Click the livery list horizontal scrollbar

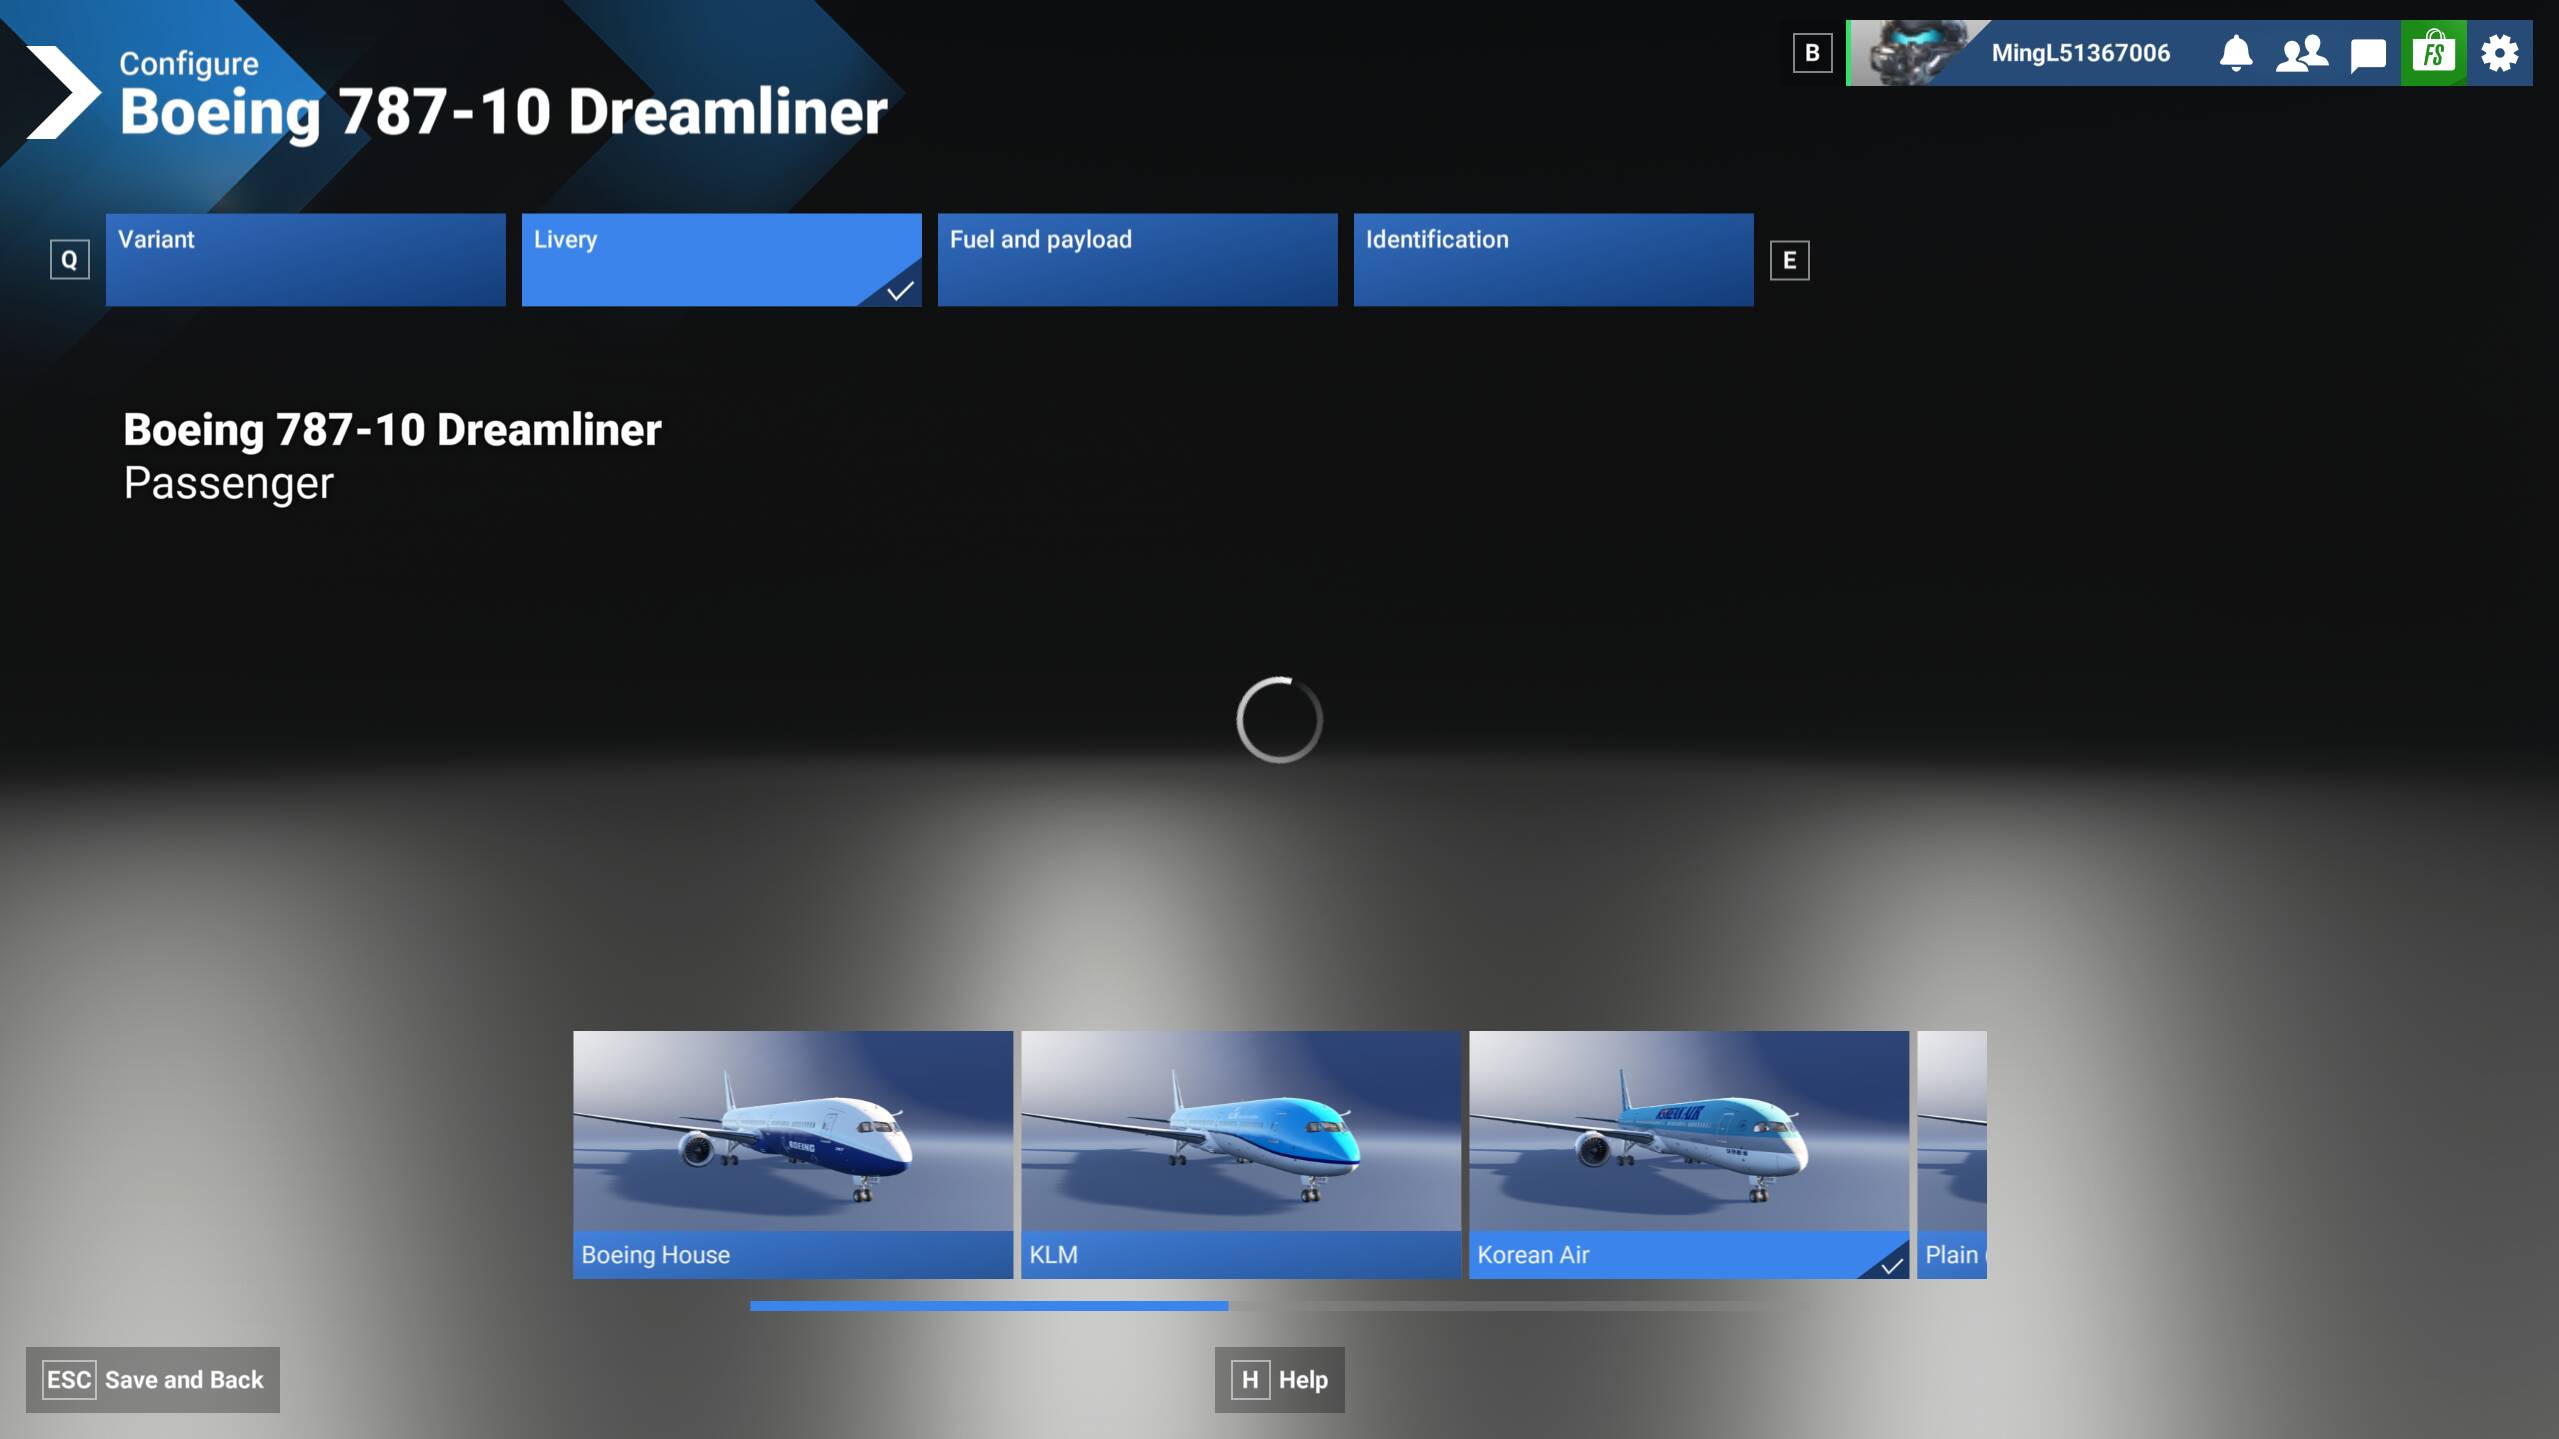coord(988,1306)
